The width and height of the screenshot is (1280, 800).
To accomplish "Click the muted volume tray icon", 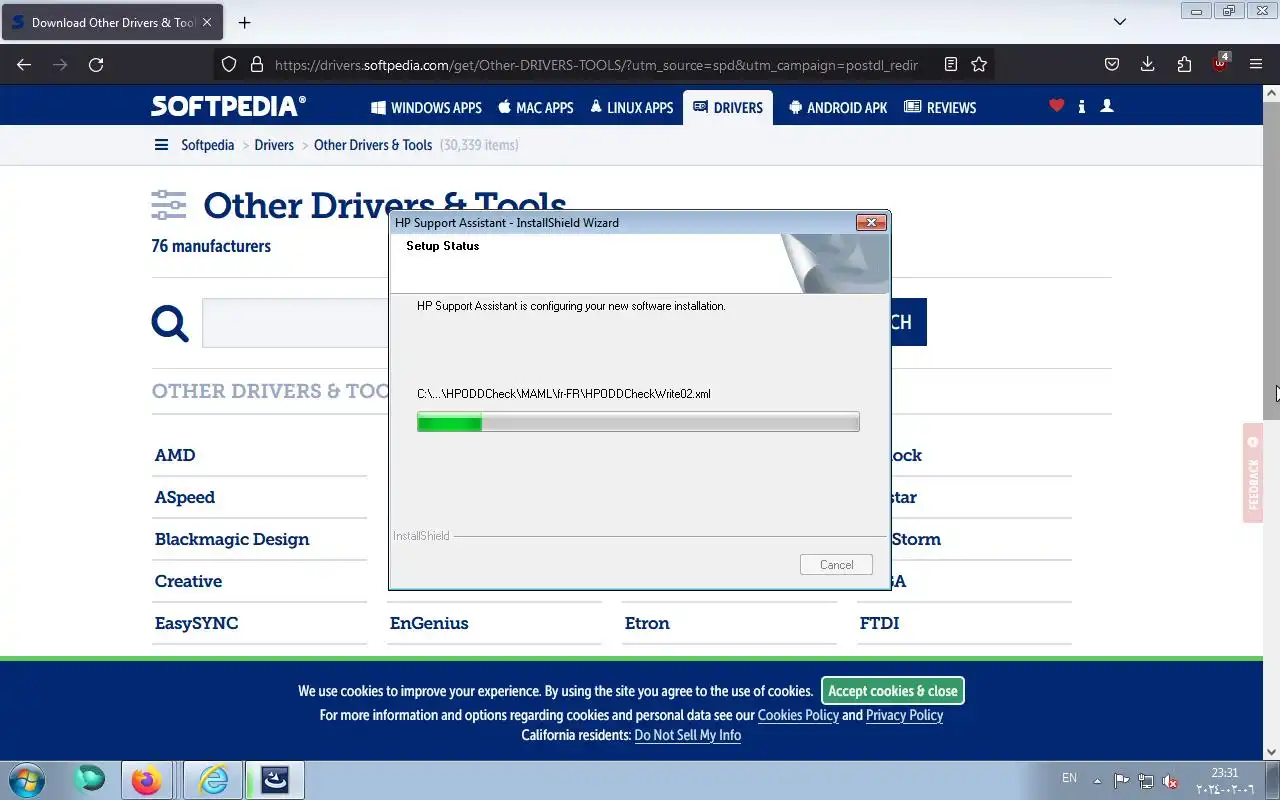I will point(1170,781).
